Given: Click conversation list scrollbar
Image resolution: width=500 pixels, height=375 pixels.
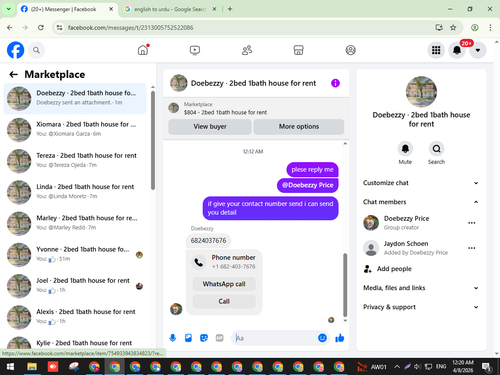Looking at the screenshot, I should [x=153, y=140].
